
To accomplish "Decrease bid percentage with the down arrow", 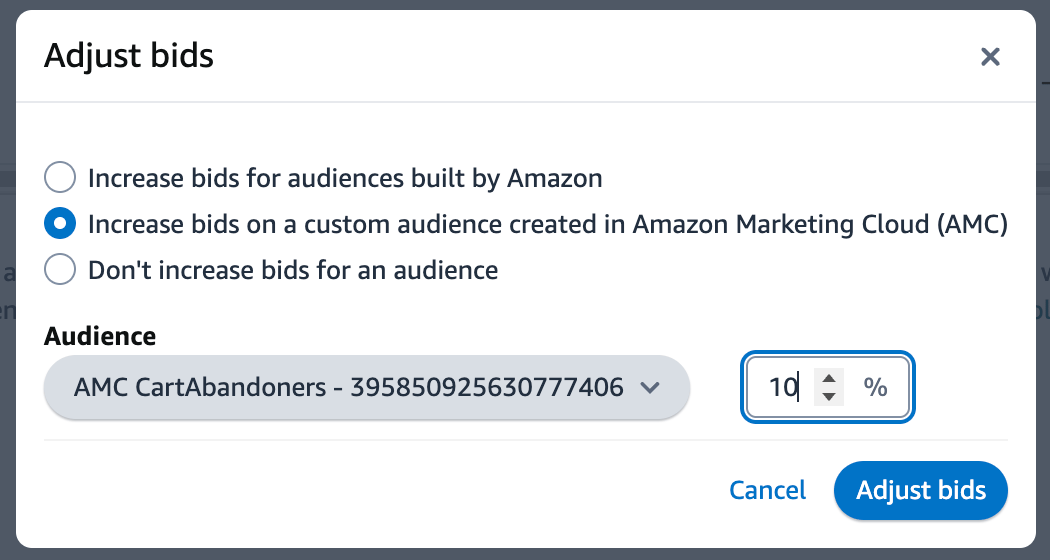I will coord(828,396).
